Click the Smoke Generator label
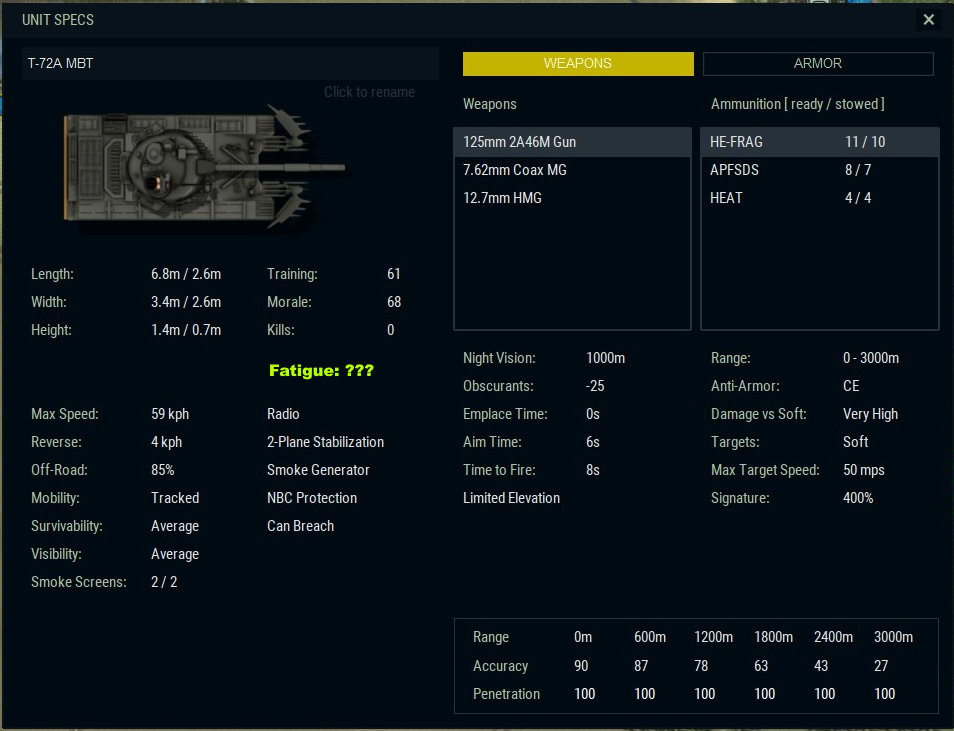The height and width of the screenshot is (731, 954). 318,470
